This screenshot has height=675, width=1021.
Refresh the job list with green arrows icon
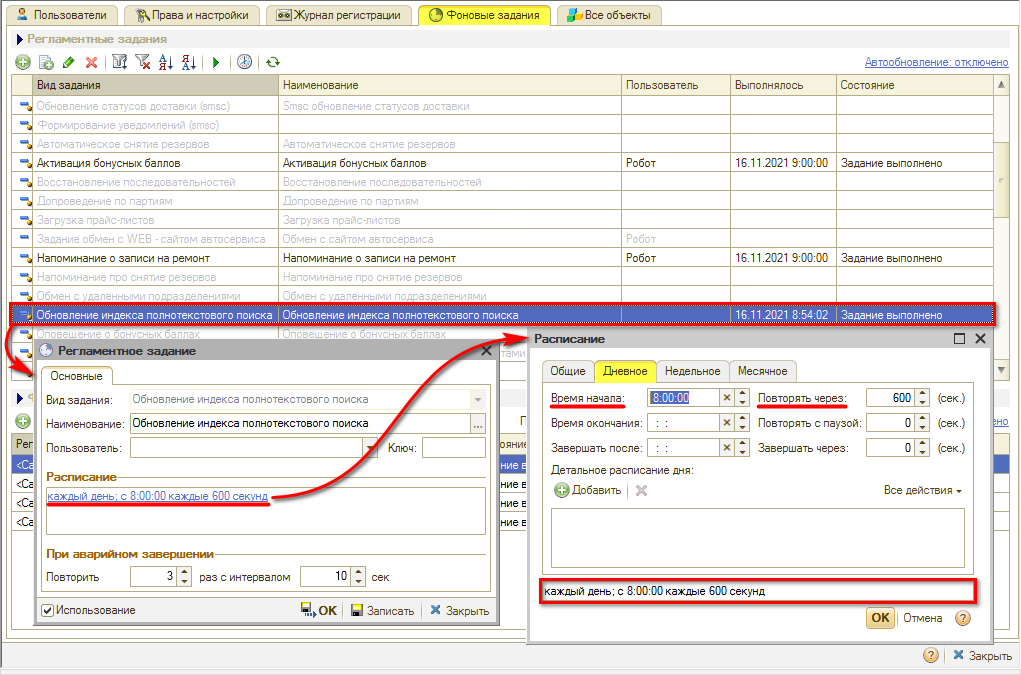(x=272, y=63)
